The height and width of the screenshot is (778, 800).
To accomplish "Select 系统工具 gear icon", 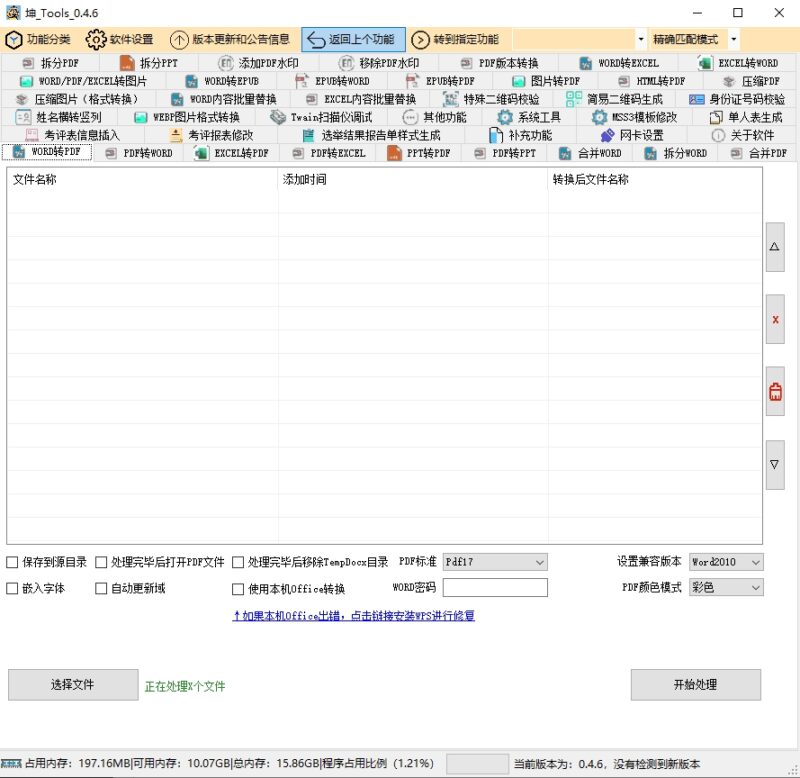I will click(505, 117).
